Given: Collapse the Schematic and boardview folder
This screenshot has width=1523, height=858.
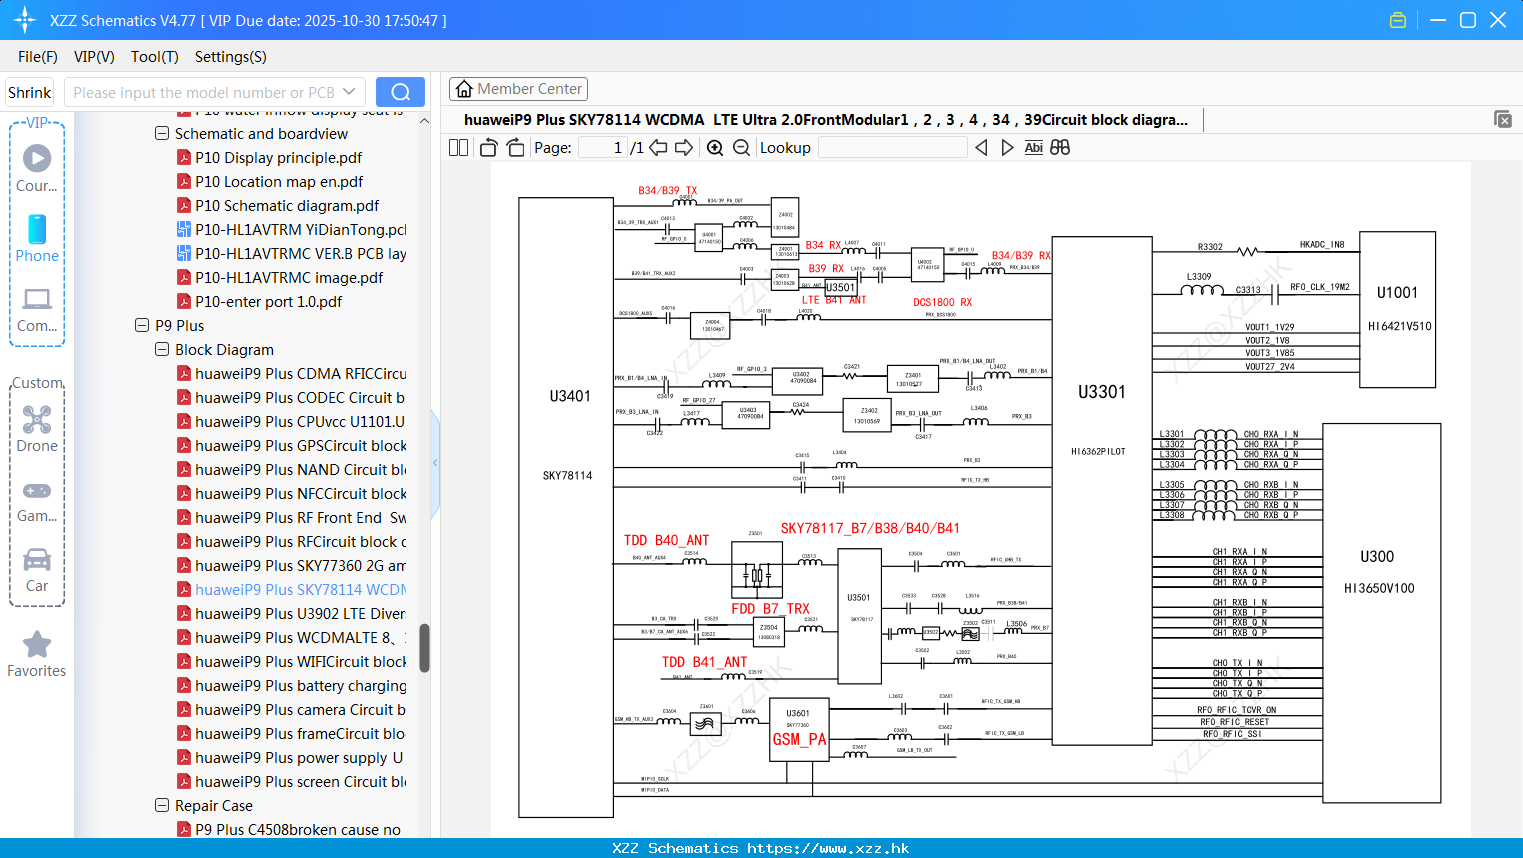Looking at the screenshot, I should coord(162,133).
